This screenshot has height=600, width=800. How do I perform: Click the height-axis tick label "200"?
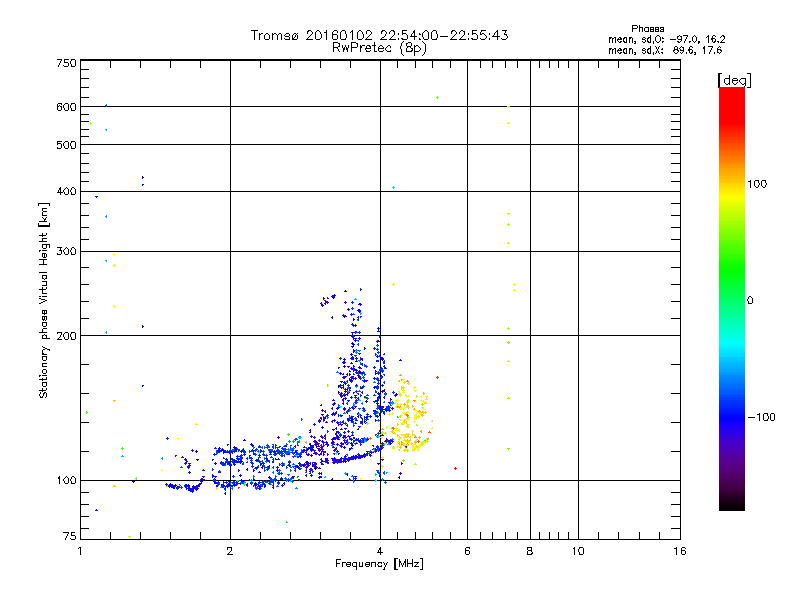66,336
